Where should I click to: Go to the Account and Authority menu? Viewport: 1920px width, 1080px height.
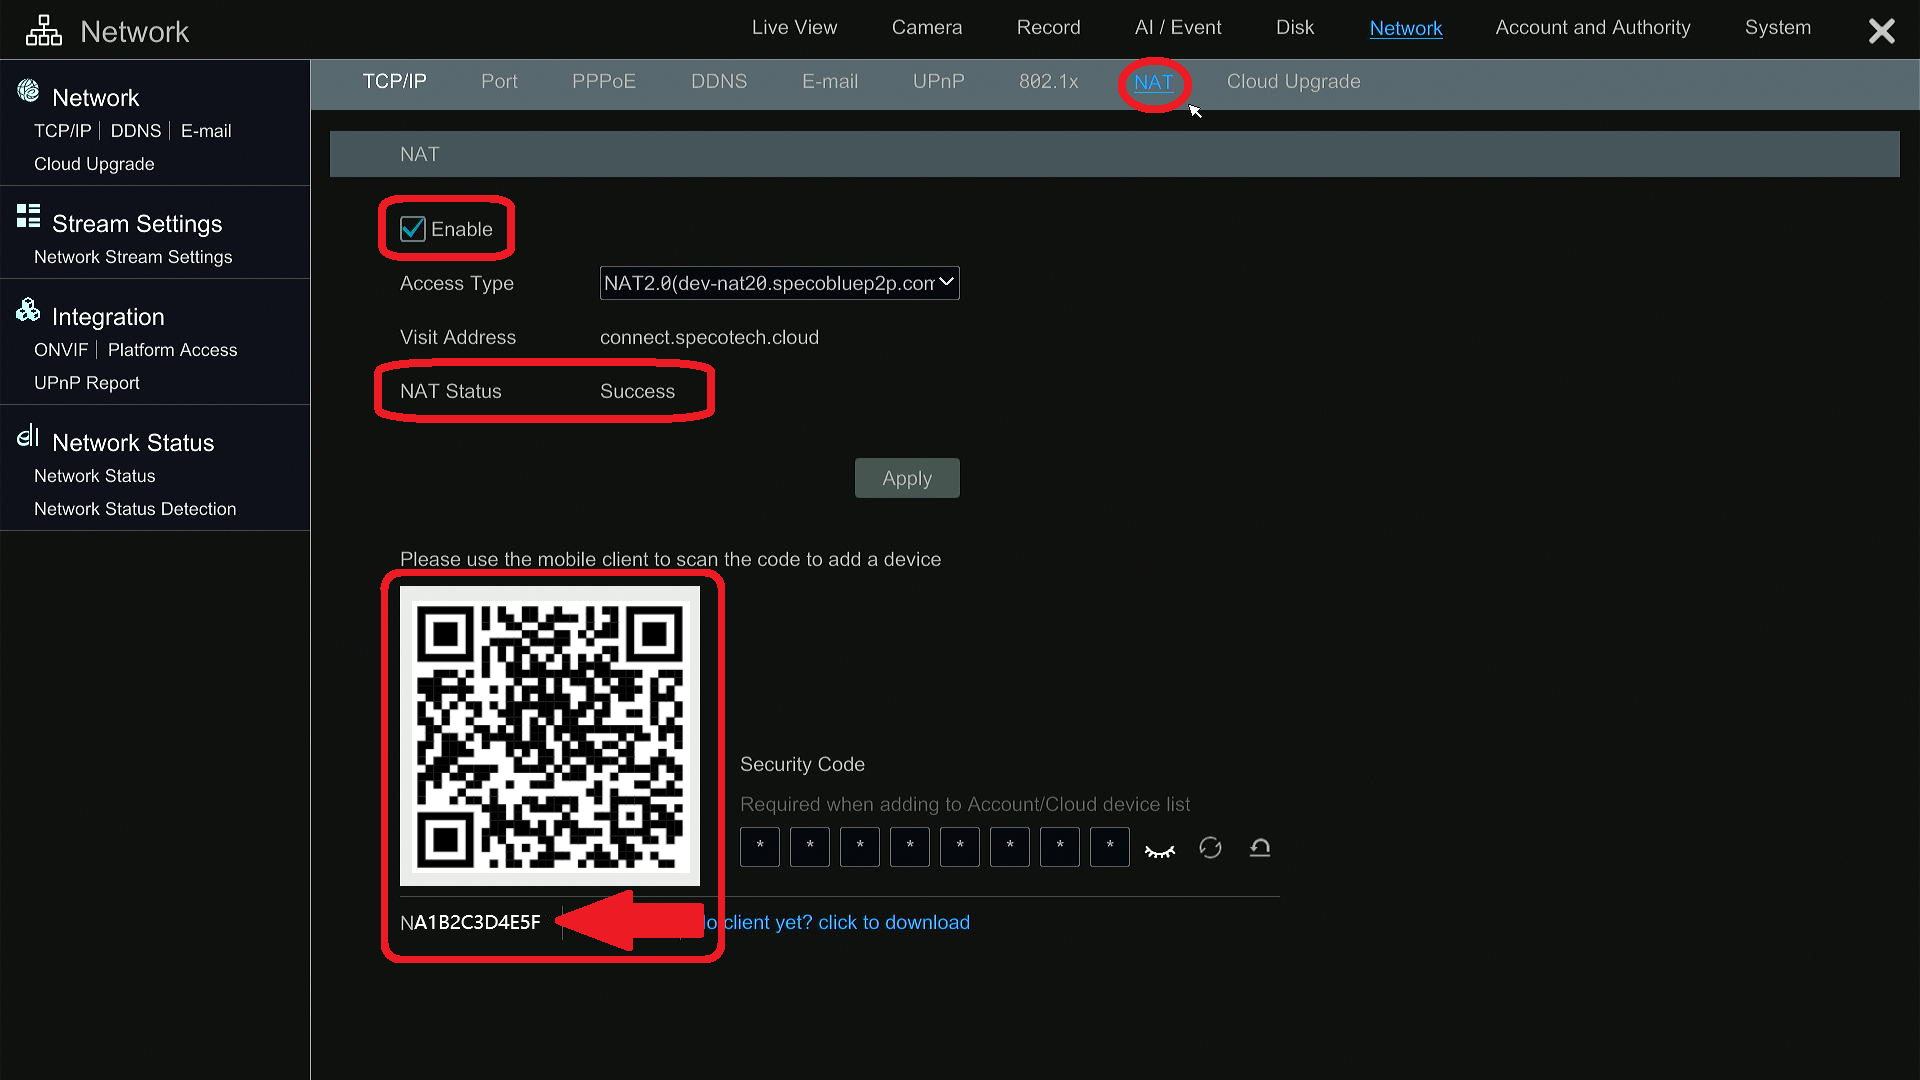[1592, 27]
